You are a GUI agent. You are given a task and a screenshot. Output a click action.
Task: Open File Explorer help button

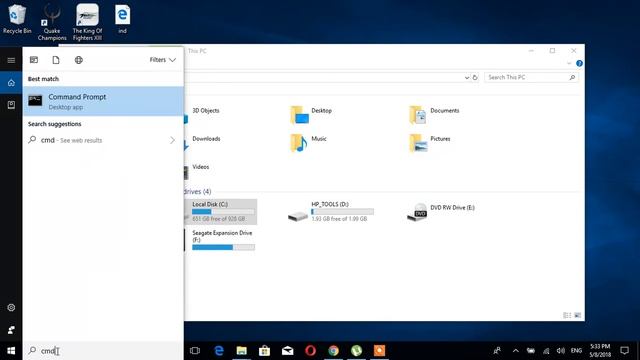point(579,63)
